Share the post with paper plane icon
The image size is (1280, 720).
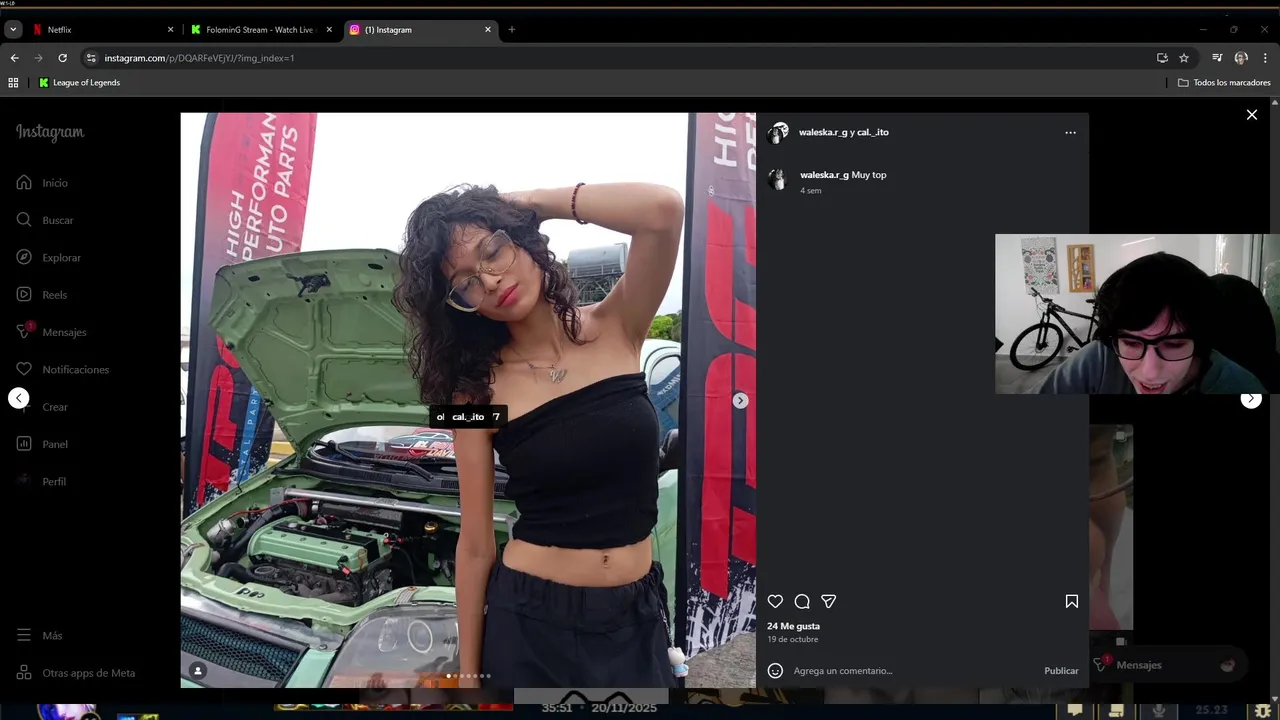tap(828, 601)
